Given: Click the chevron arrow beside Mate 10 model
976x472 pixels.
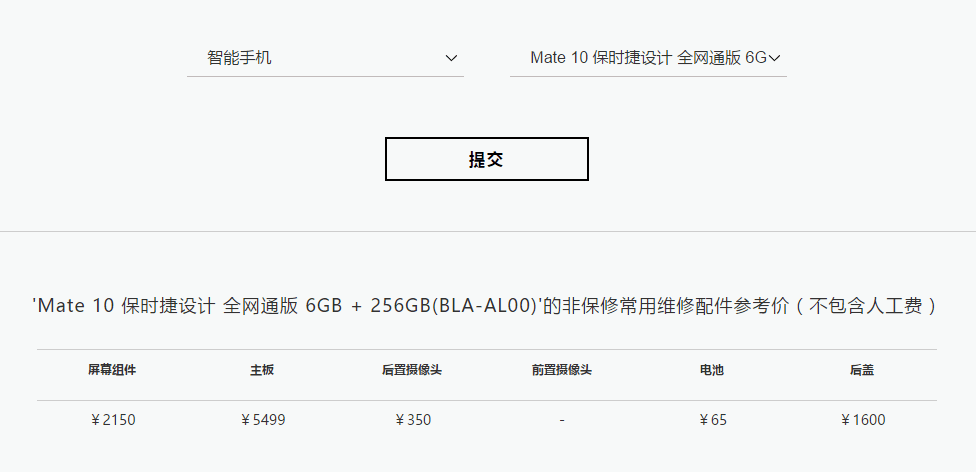Looking at the screenshot, I should [x=774, y=59].
